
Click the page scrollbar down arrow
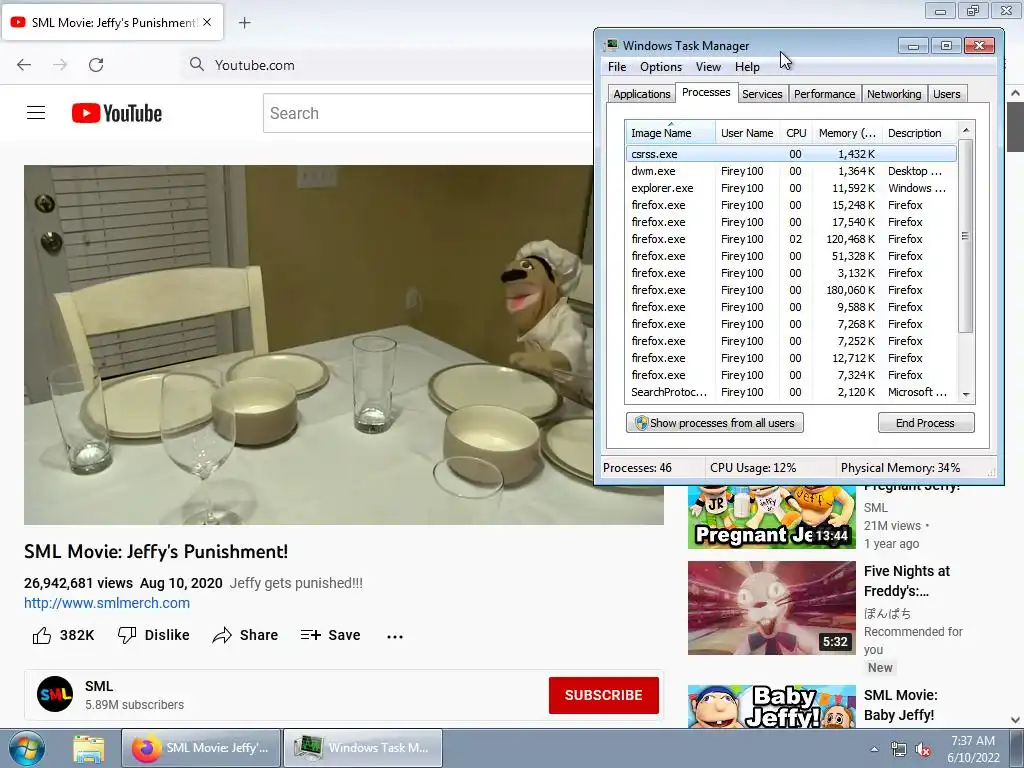(x=1016, y=720)
